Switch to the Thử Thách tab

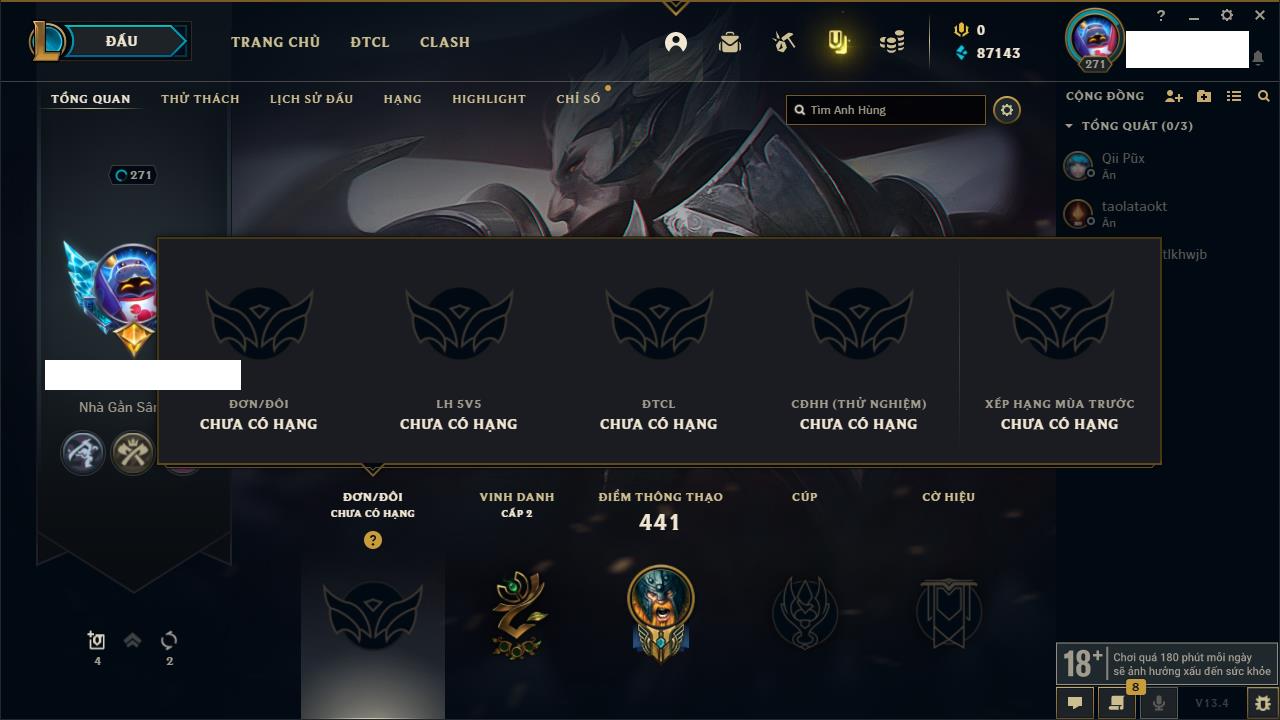coord(200,99)
